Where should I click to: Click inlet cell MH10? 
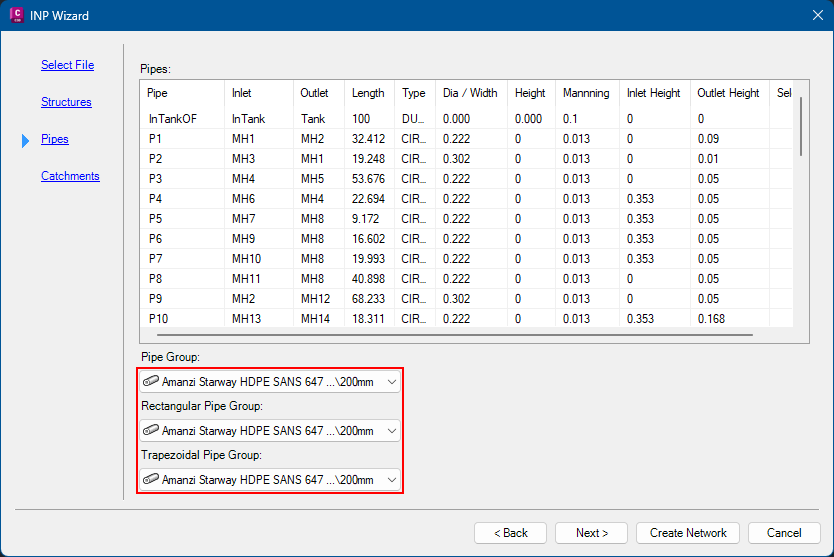(x=246, y=259)
